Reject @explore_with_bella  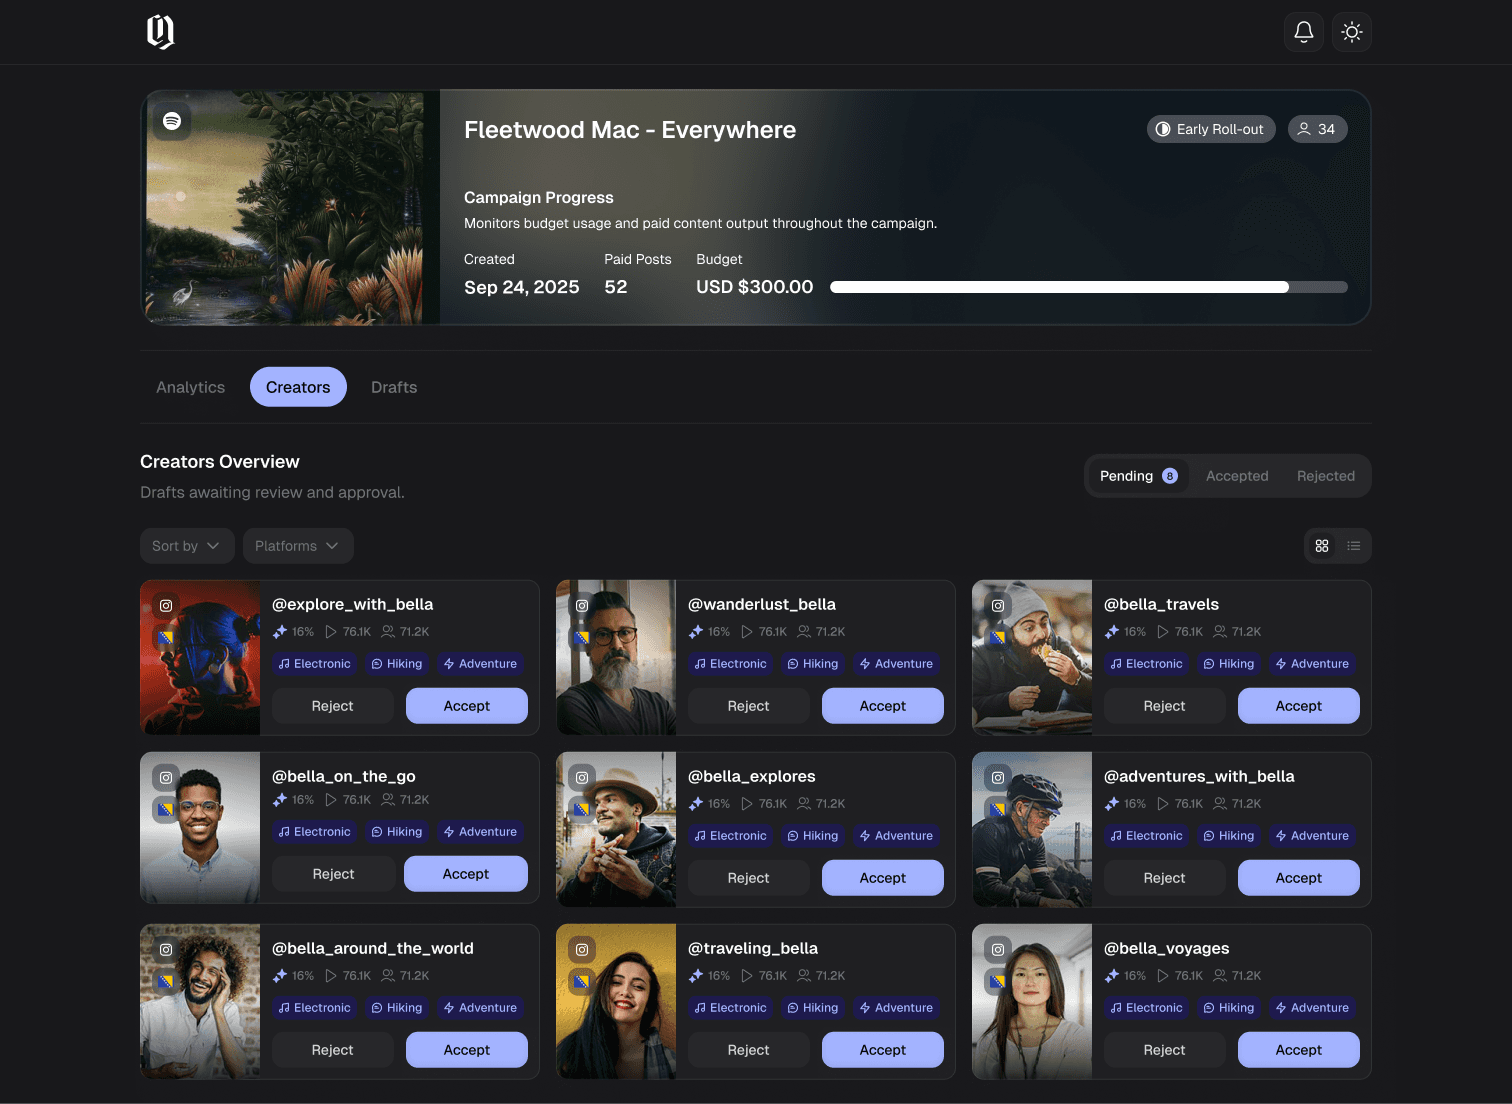tap(333, 706)
